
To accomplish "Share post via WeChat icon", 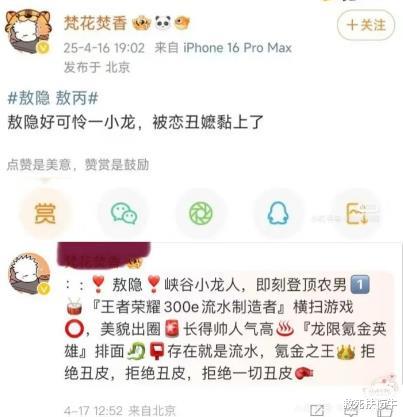I will point(124,214).
